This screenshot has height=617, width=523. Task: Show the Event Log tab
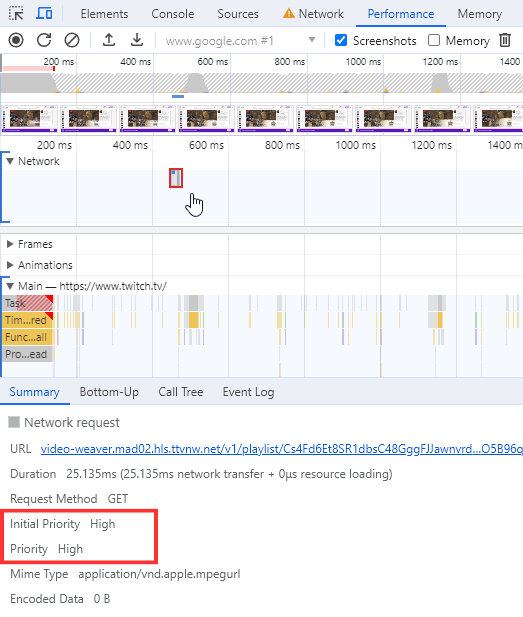248,392
